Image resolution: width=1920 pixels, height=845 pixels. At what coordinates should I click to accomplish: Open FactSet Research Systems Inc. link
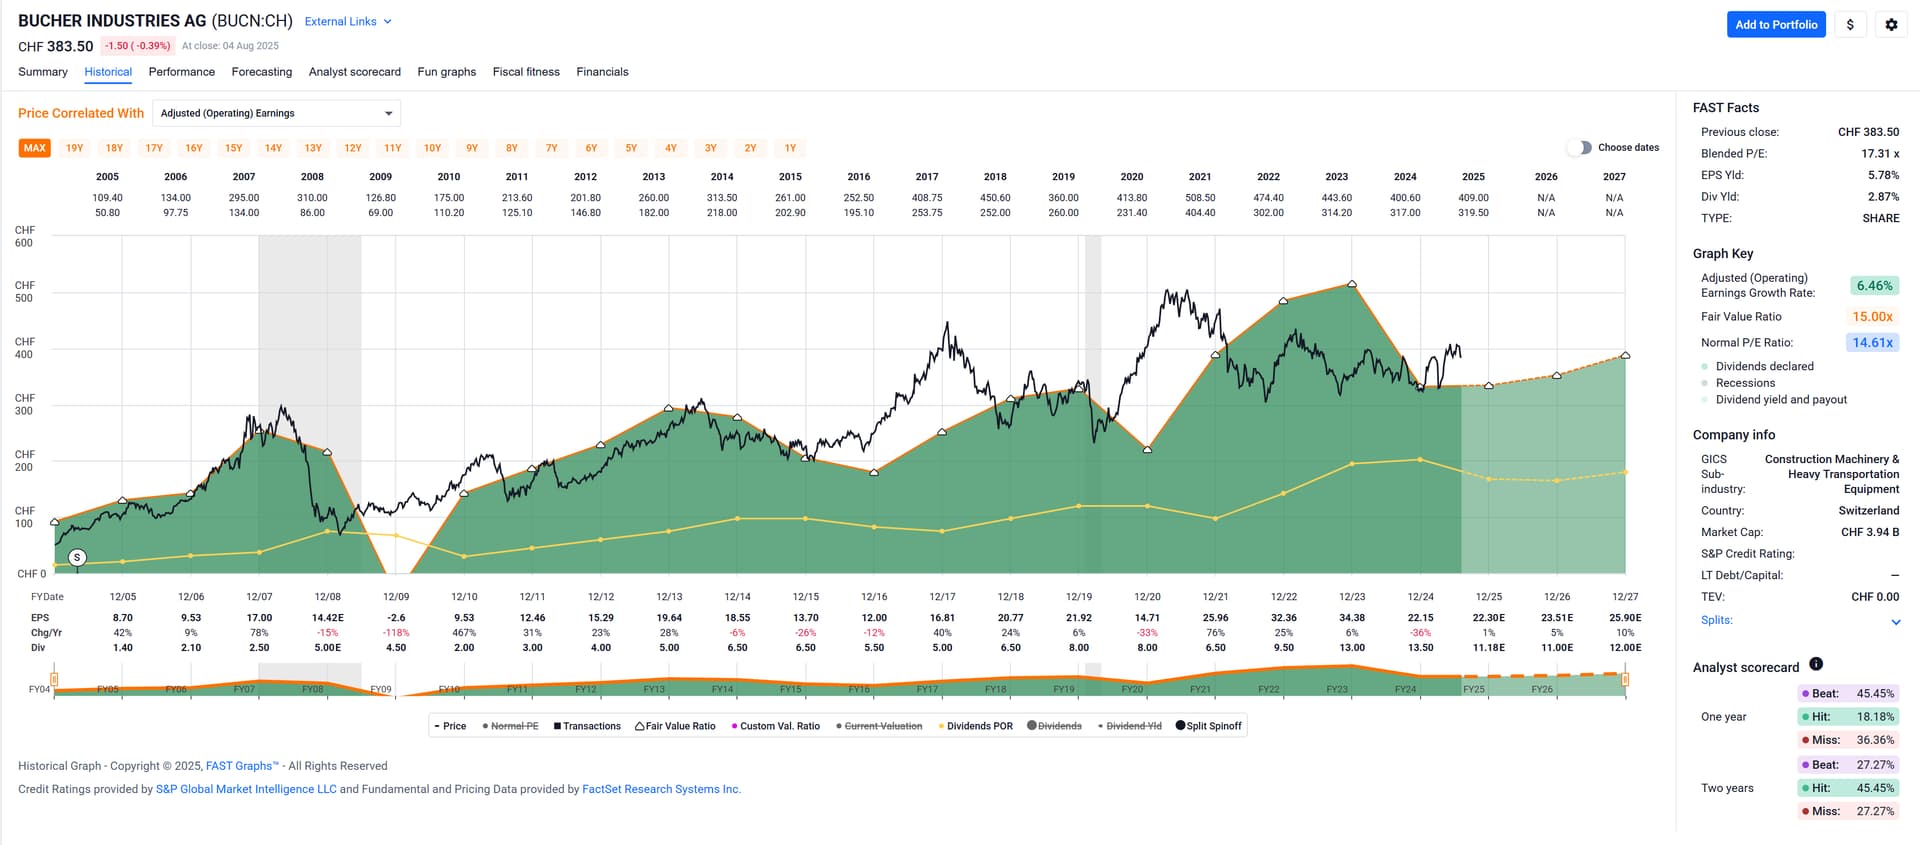pos(661,789)
